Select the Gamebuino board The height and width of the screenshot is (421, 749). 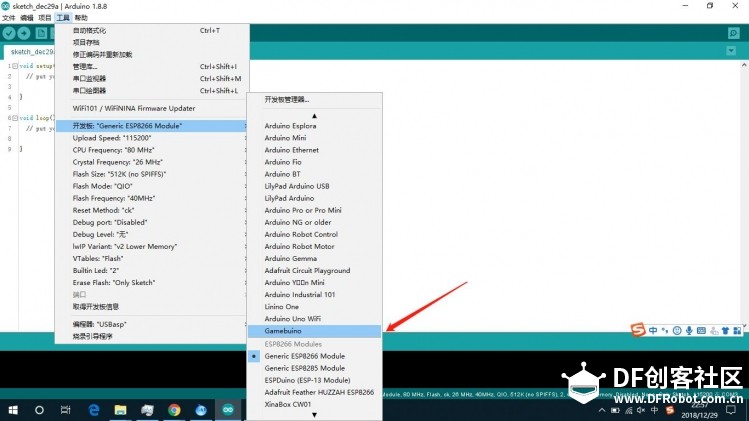(x=315, y=331)
